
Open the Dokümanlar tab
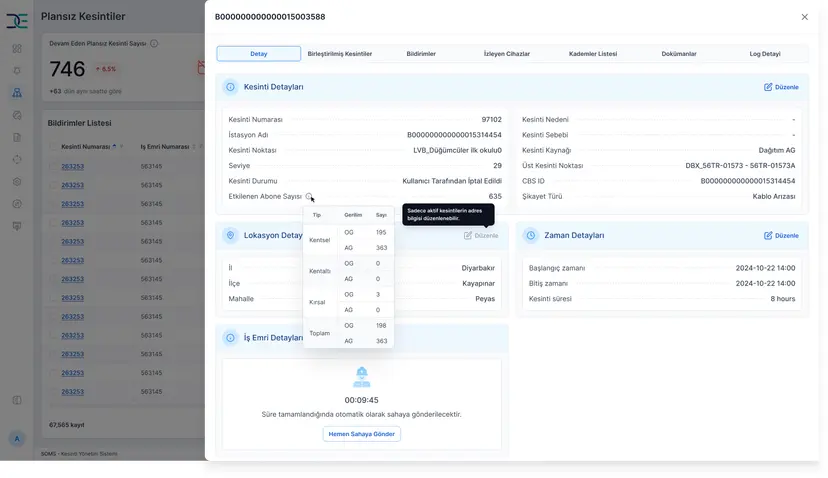(x=679, y=54)
